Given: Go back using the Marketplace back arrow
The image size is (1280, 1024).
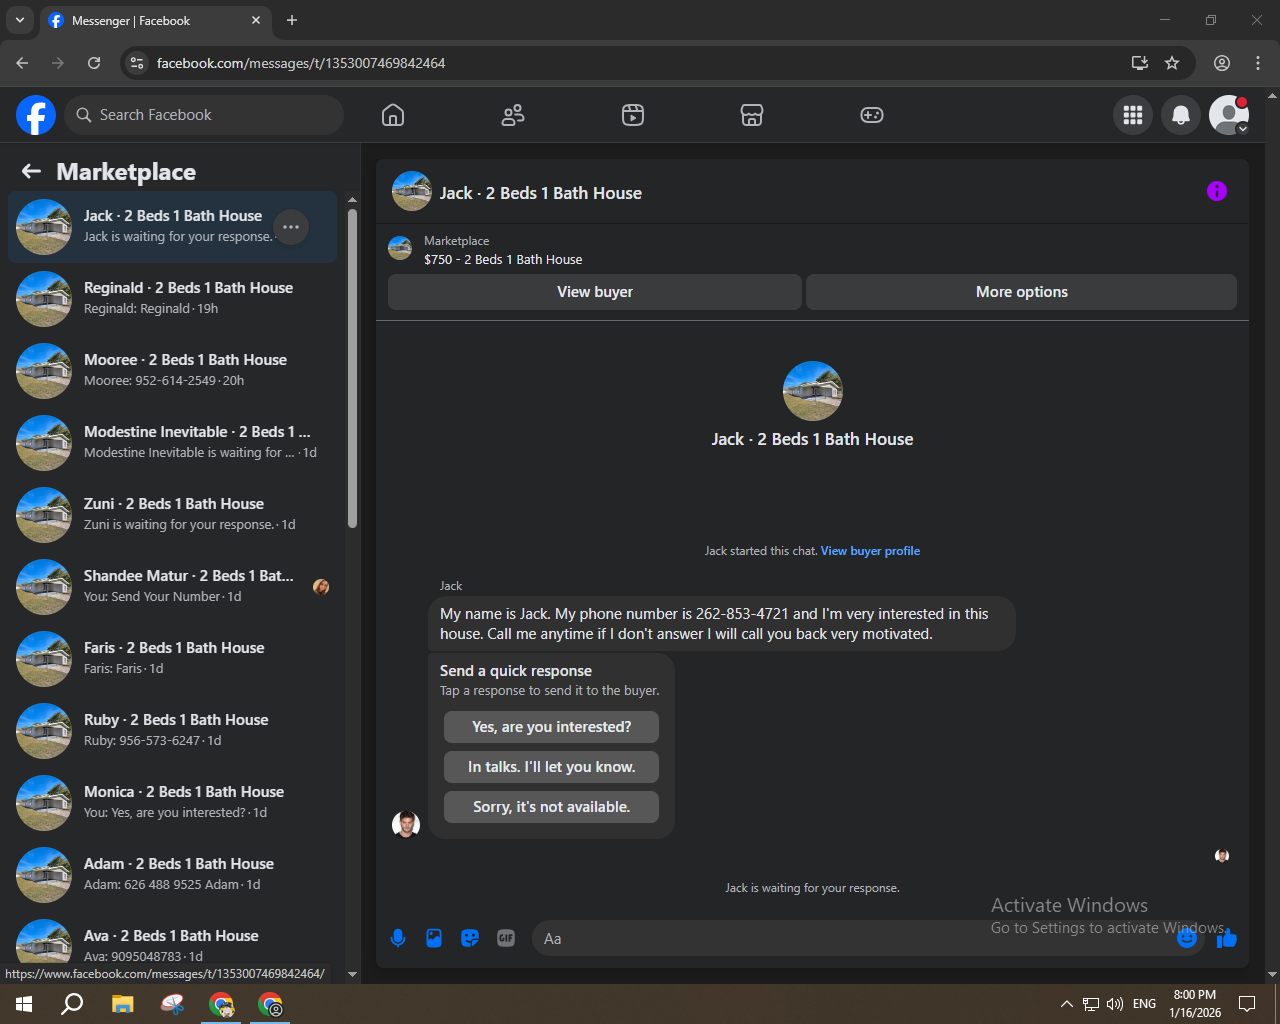Looking at the screenshot, I should [31, 172].
